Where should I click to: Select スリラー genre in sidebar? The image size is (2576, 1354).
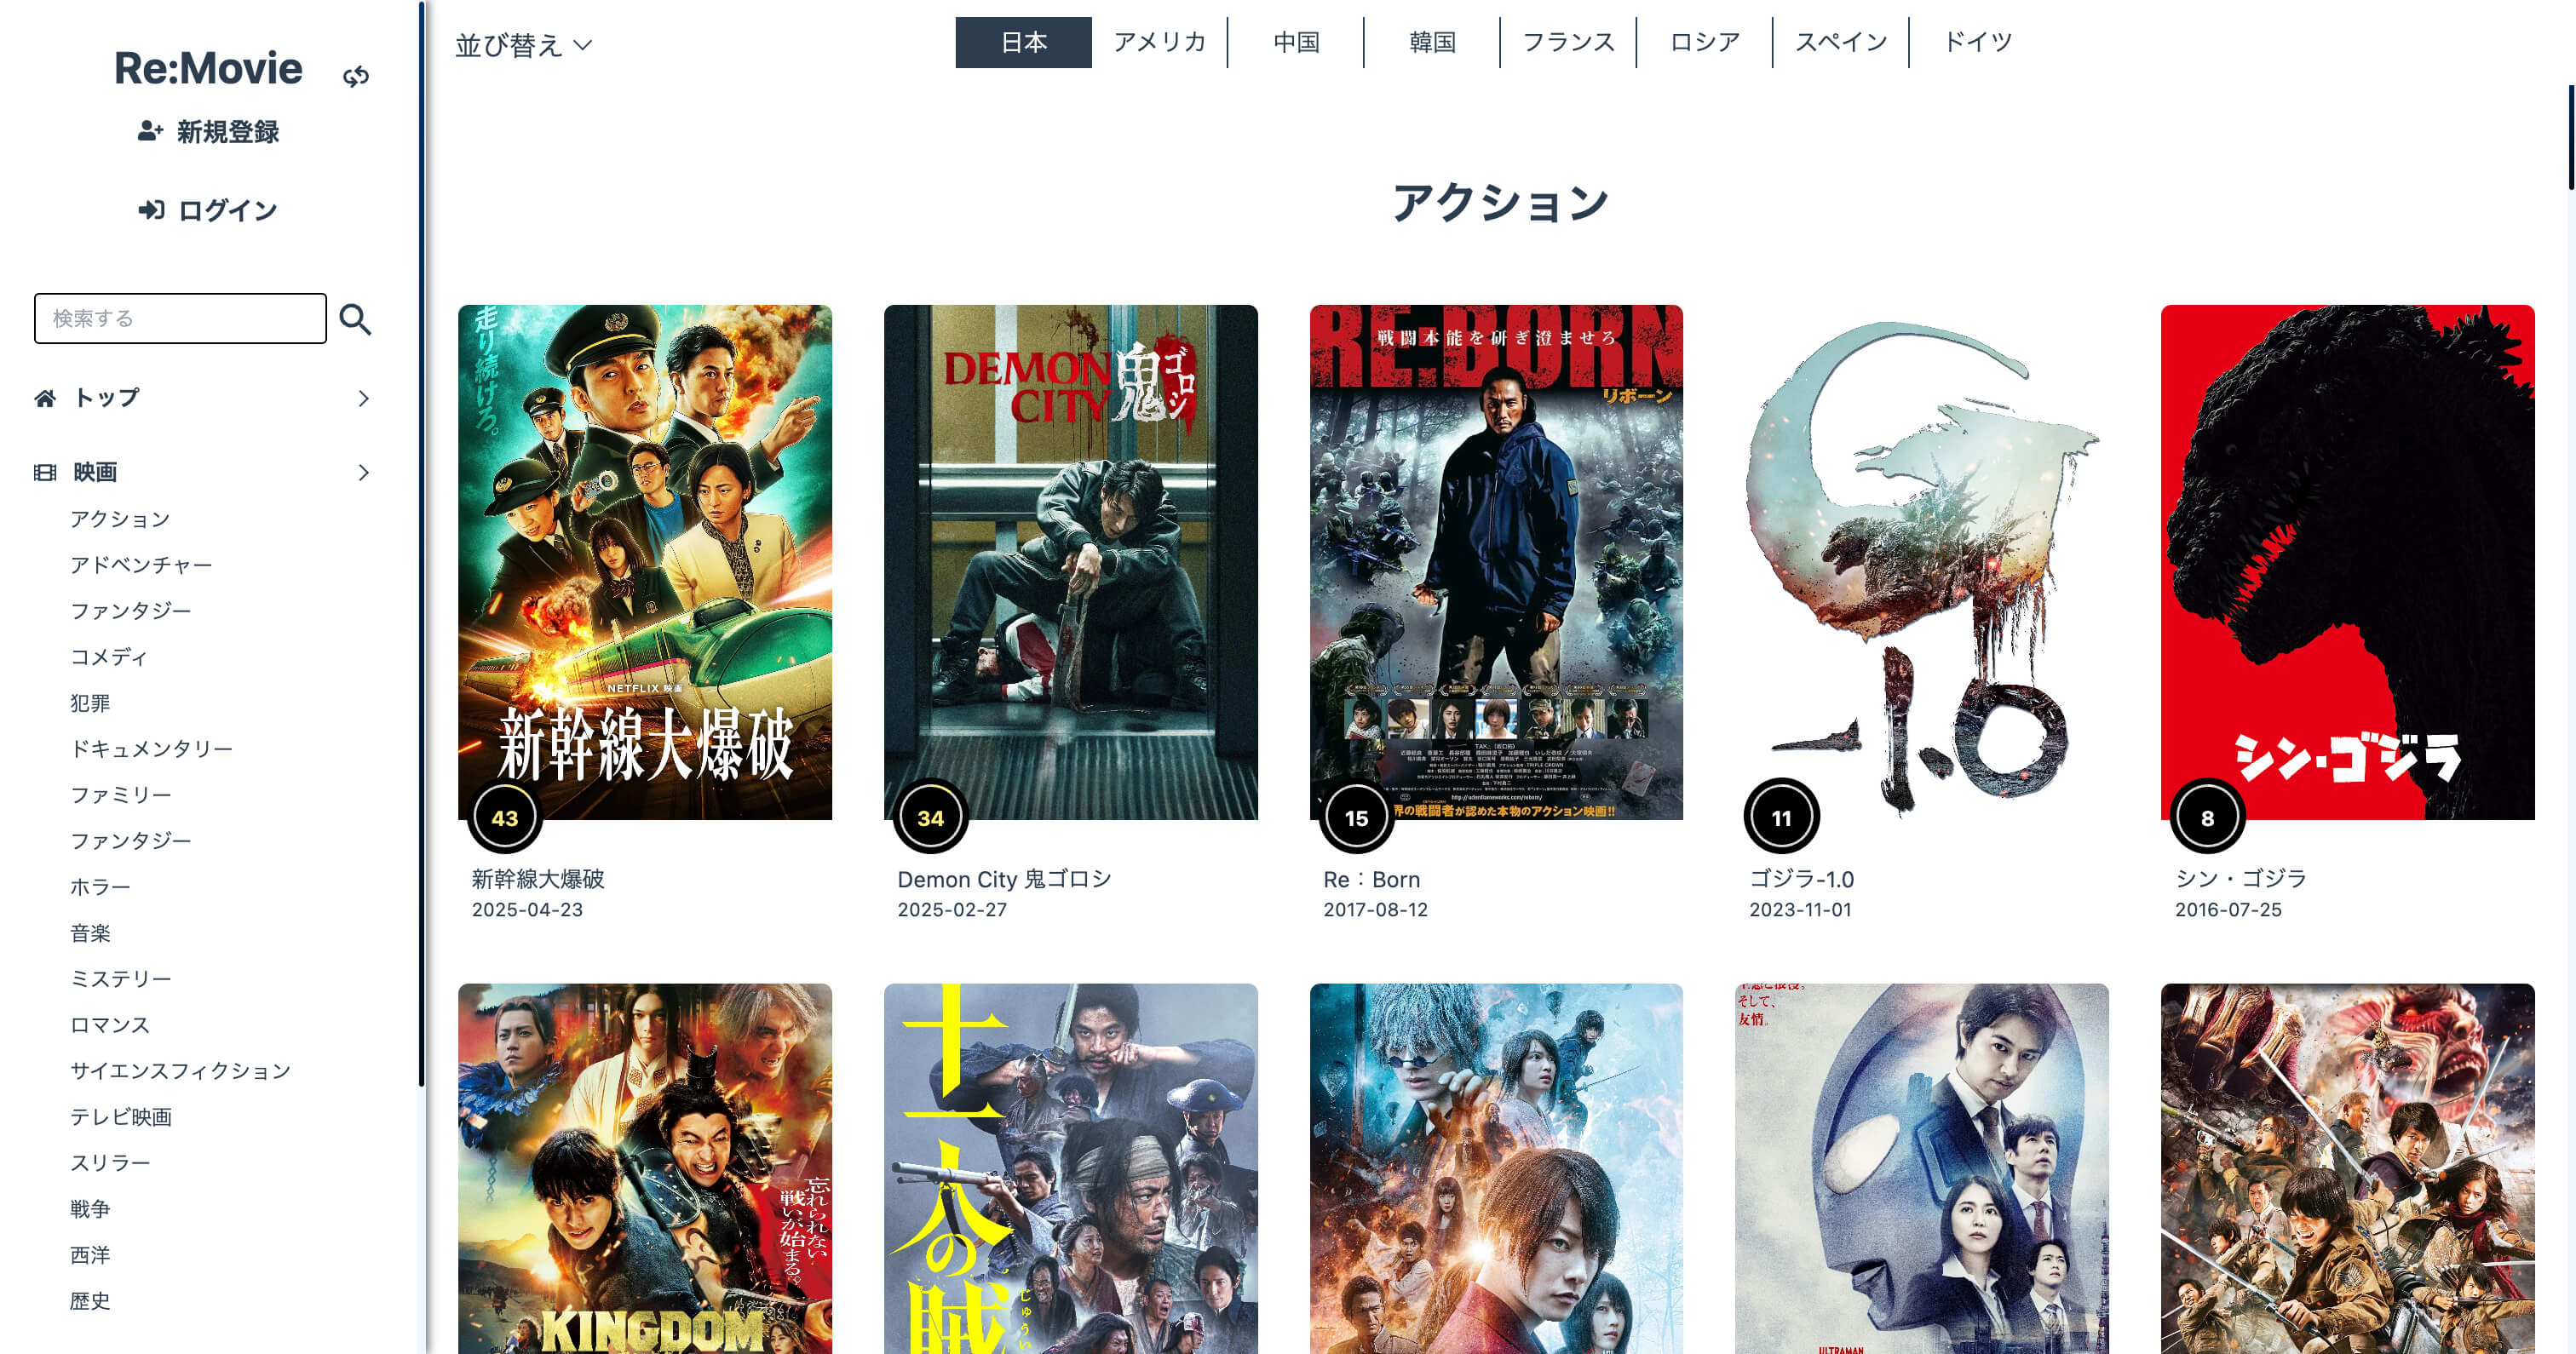(x=110, y=1163)
